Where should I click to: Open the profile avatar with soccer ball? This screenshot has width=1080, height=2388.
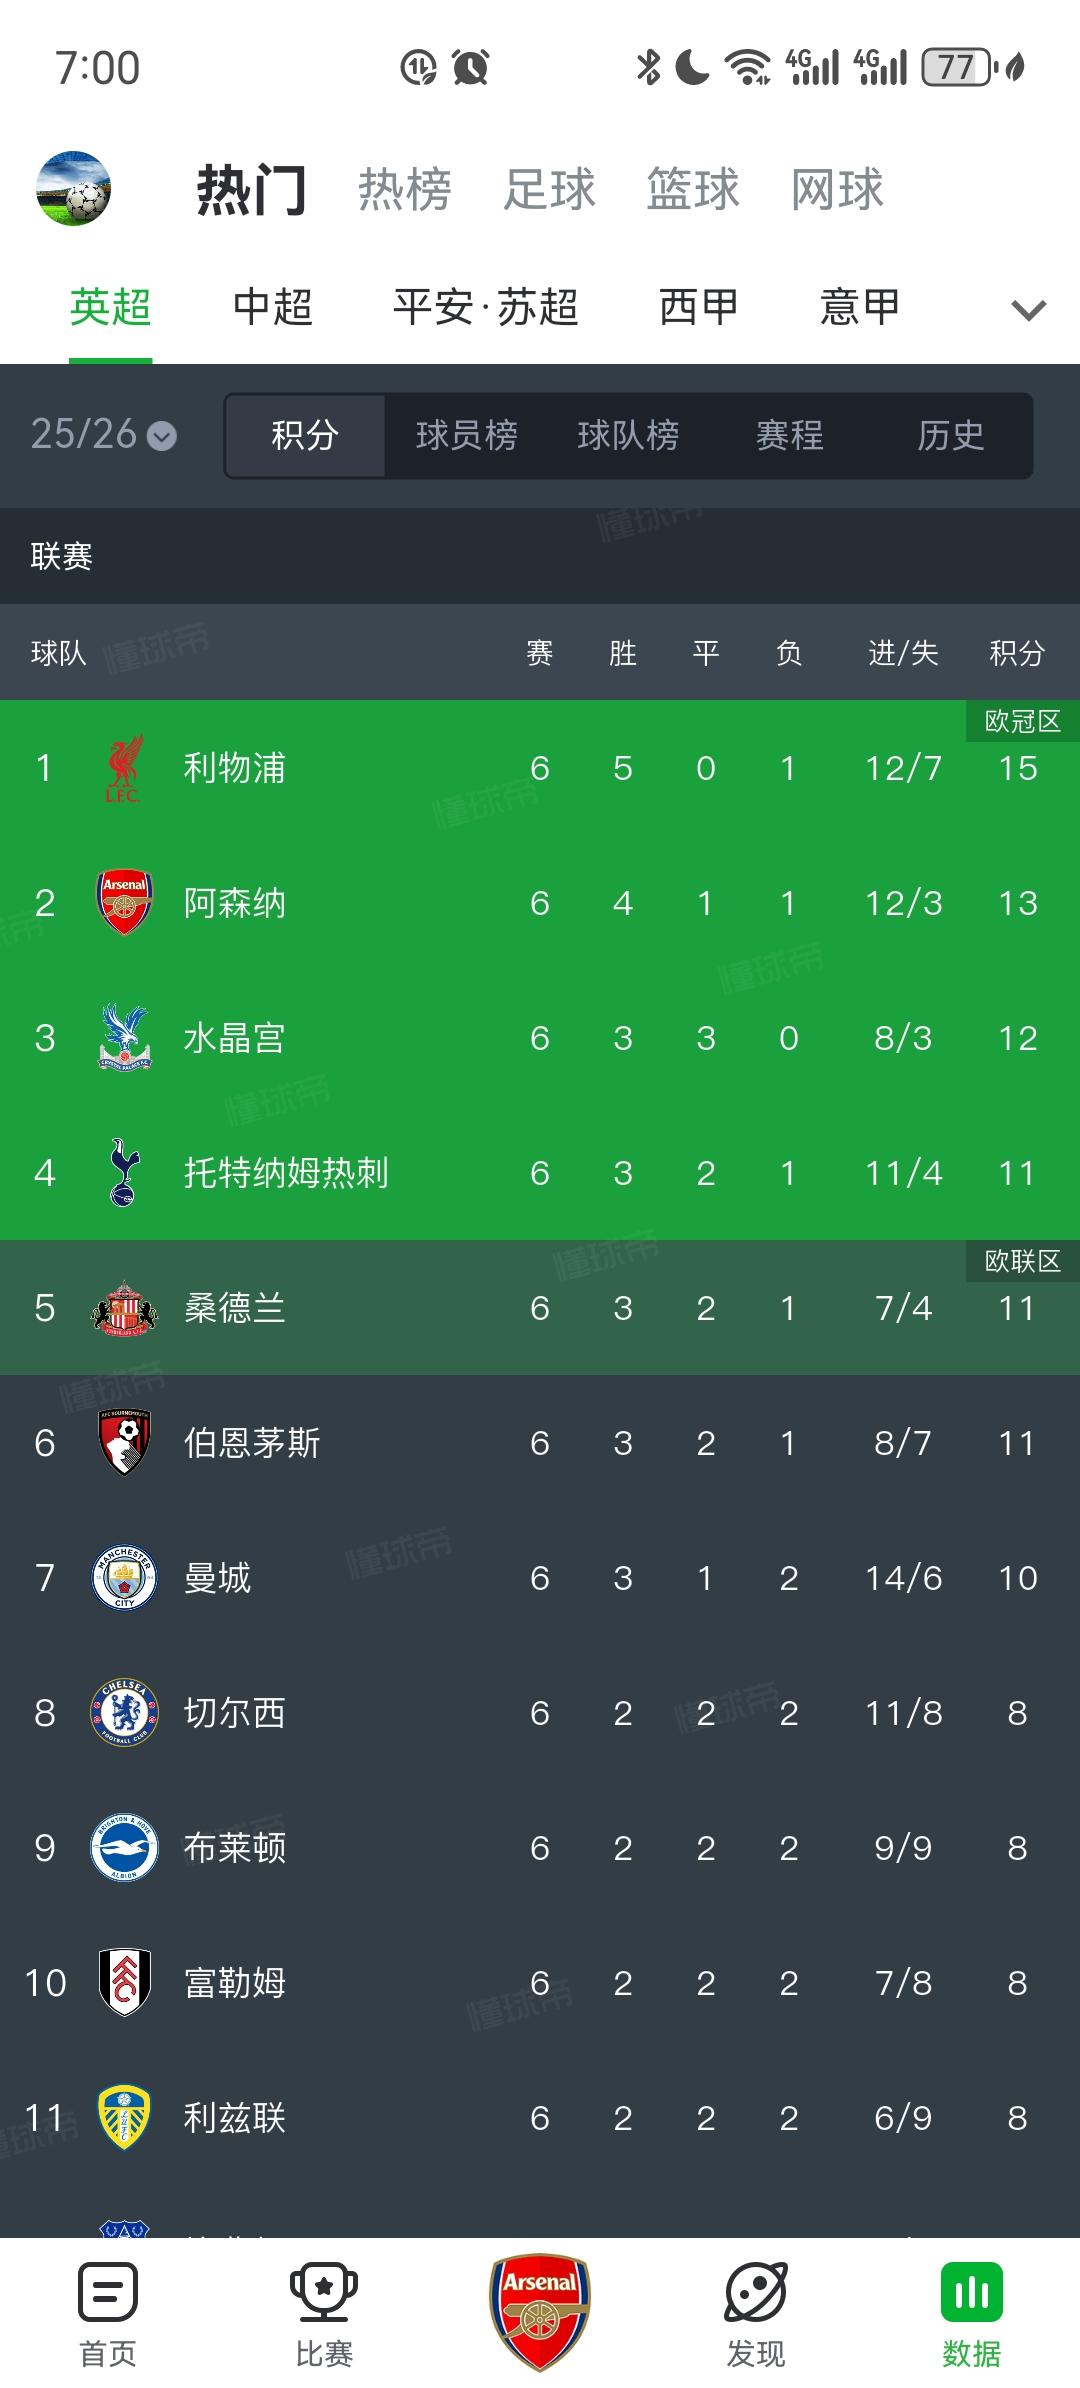tap(73, 188)
